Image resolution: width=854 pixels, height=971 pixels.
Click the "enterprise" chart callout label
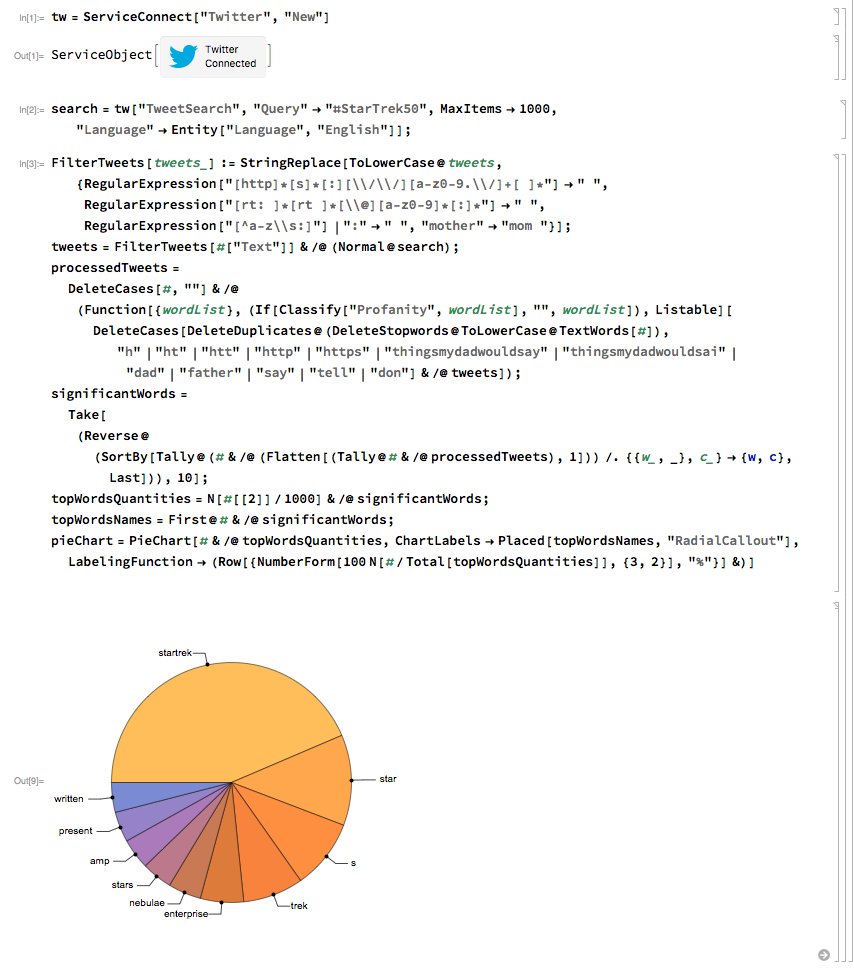186,914
